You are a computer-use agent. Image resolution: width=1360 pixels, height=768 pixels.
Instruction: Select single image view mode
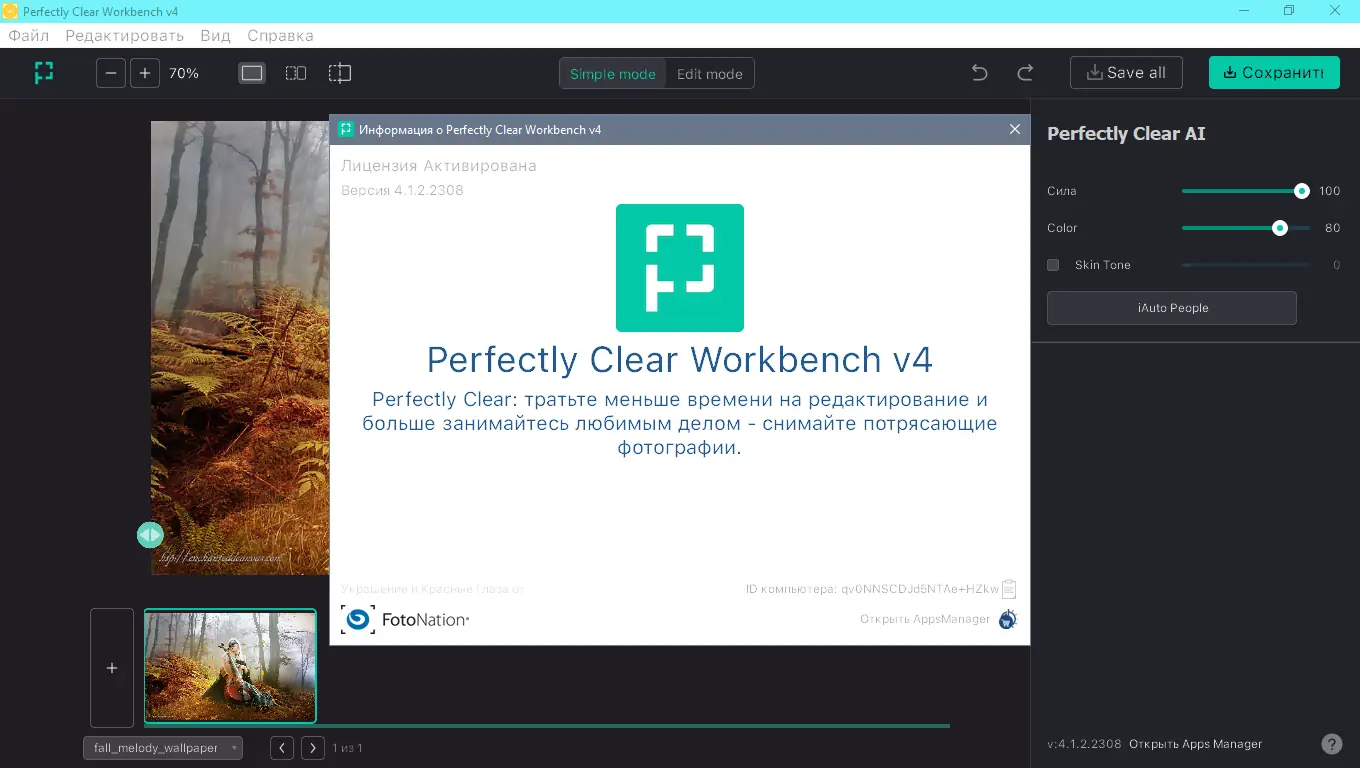tap(252, 73)
